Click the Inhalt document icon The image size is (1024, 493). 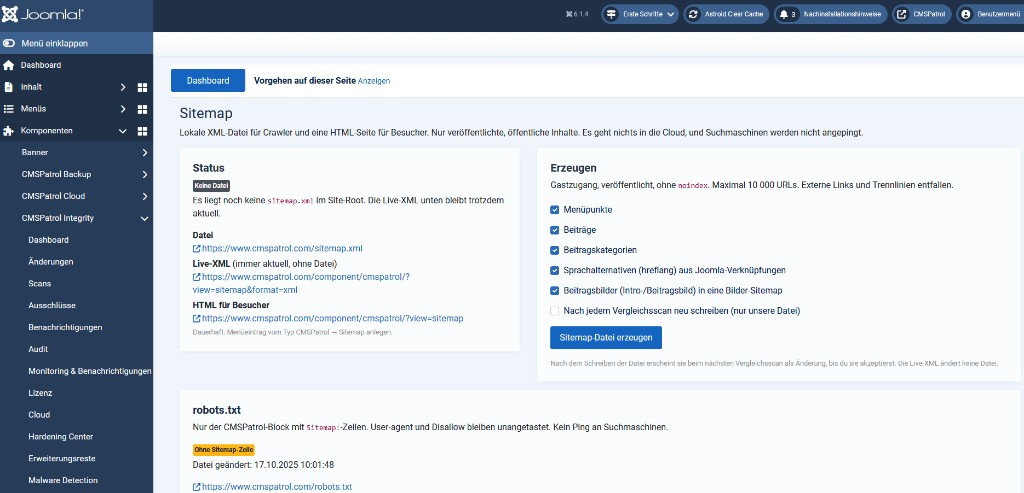[x=8, y=87]
